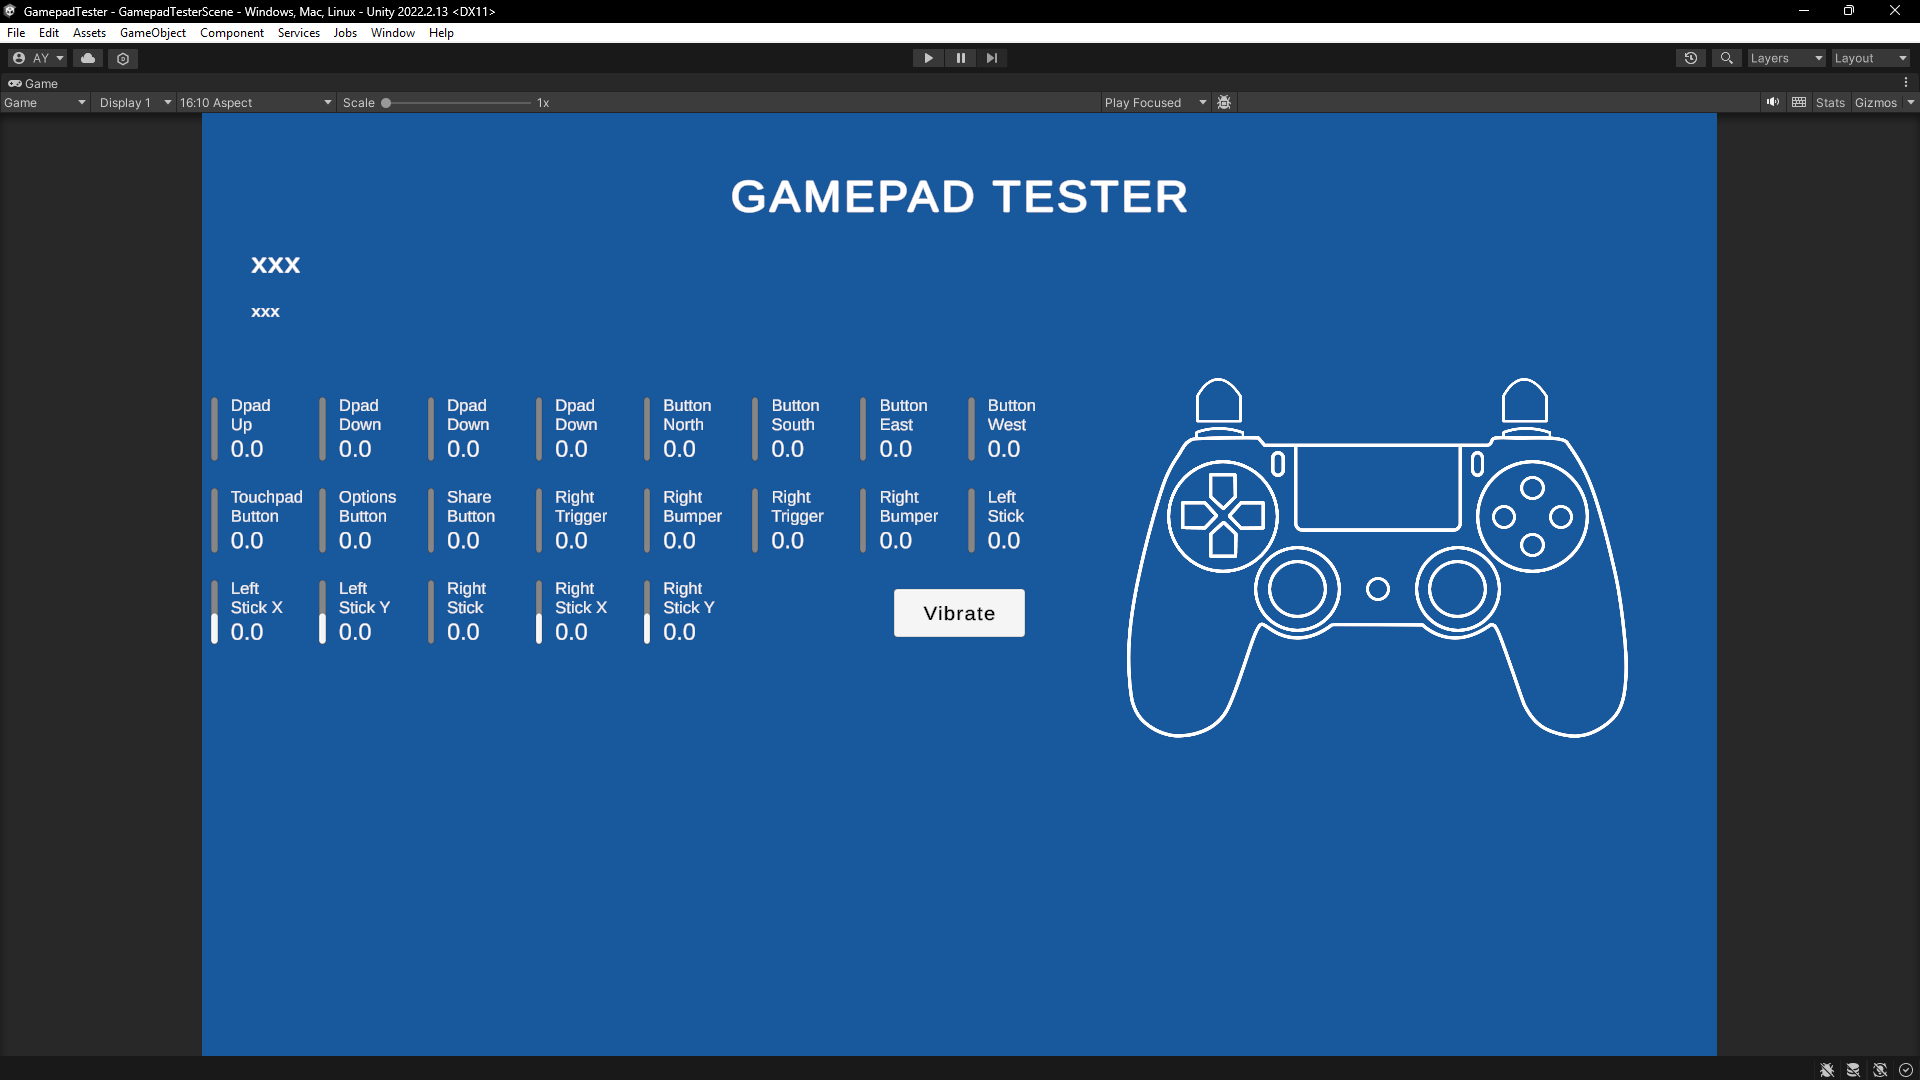The height and width of the screenshot is (1080, 1920).
Task: Open the 16:10 Aspect dropdown
Action: 256,103
